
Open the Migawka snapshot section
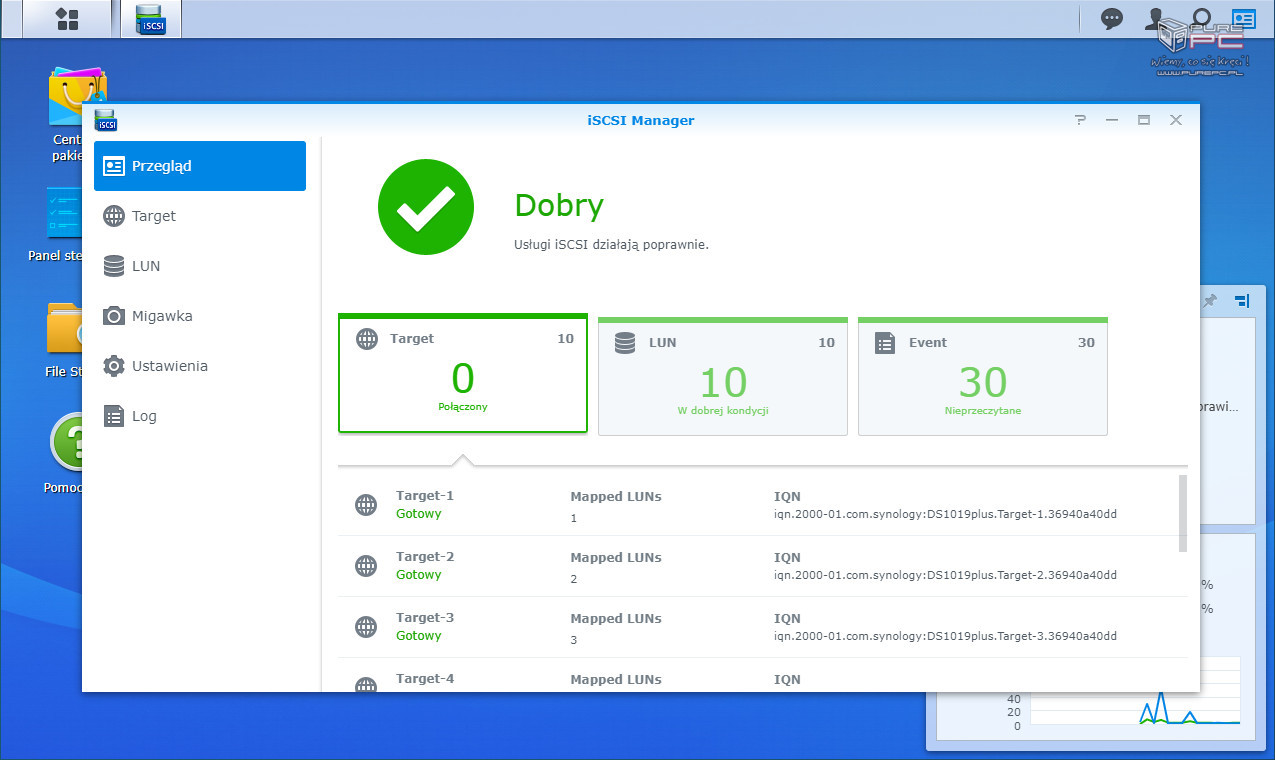click(161, 316)
